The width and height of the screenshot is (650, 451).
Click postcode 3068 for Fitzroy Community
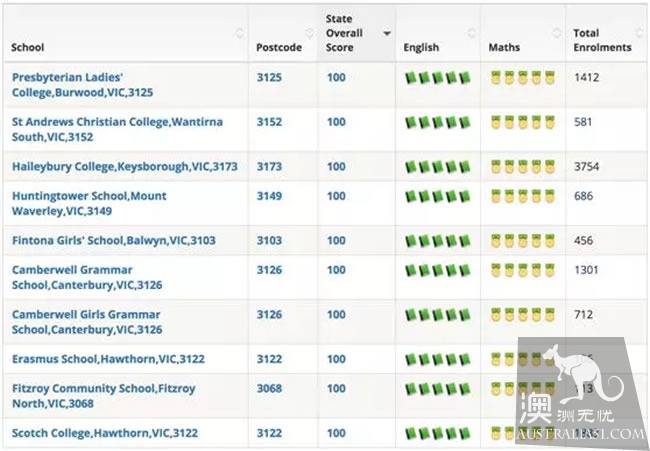[x=269, y=388]
